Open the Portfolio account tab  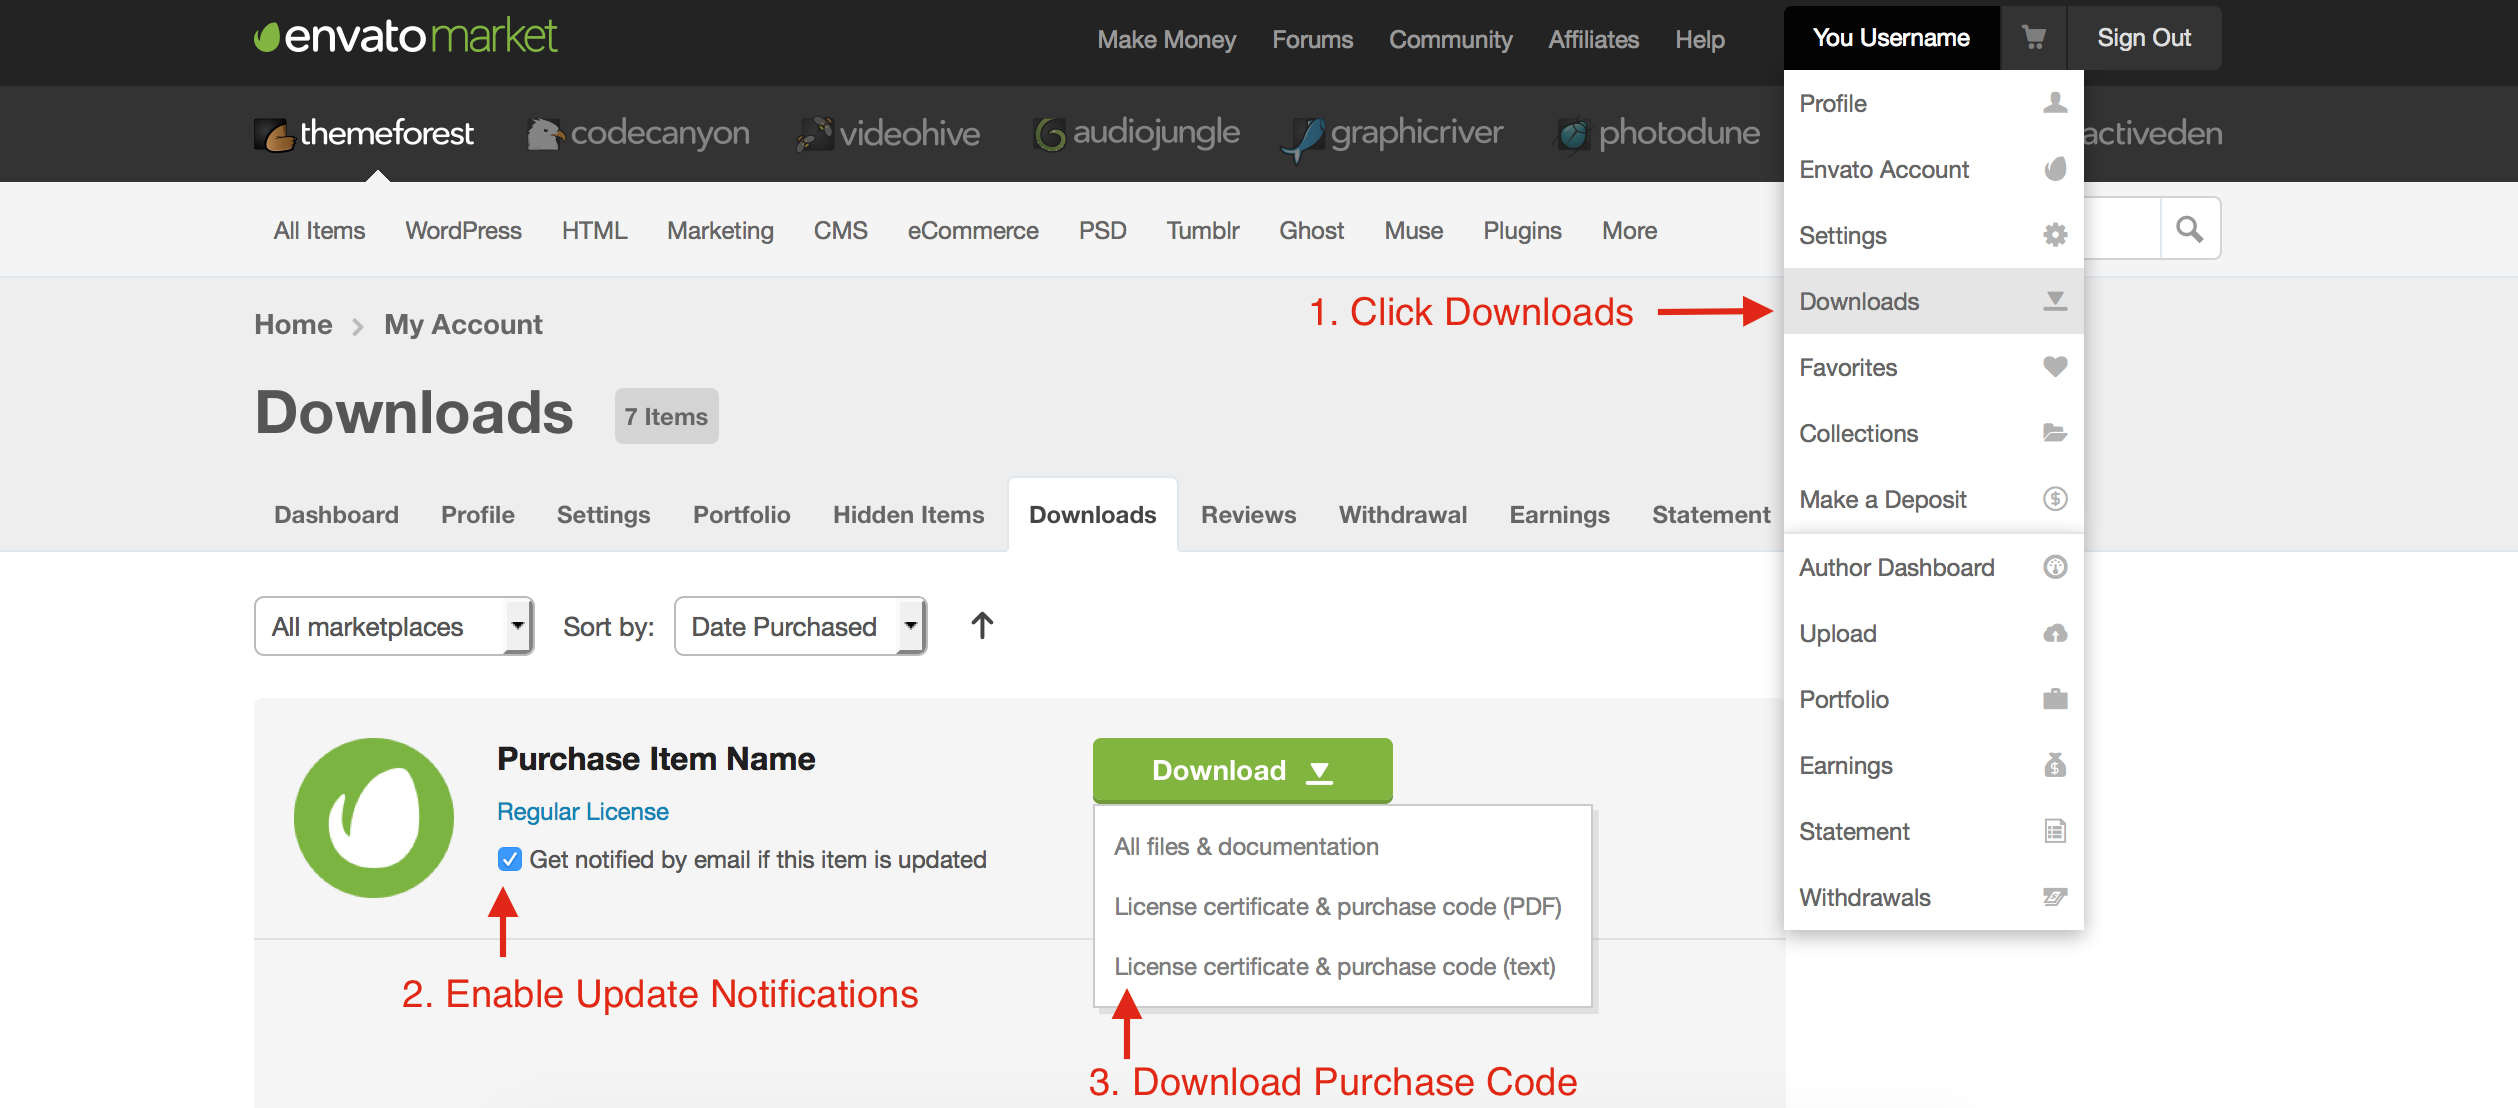click(x=741, y=515)
